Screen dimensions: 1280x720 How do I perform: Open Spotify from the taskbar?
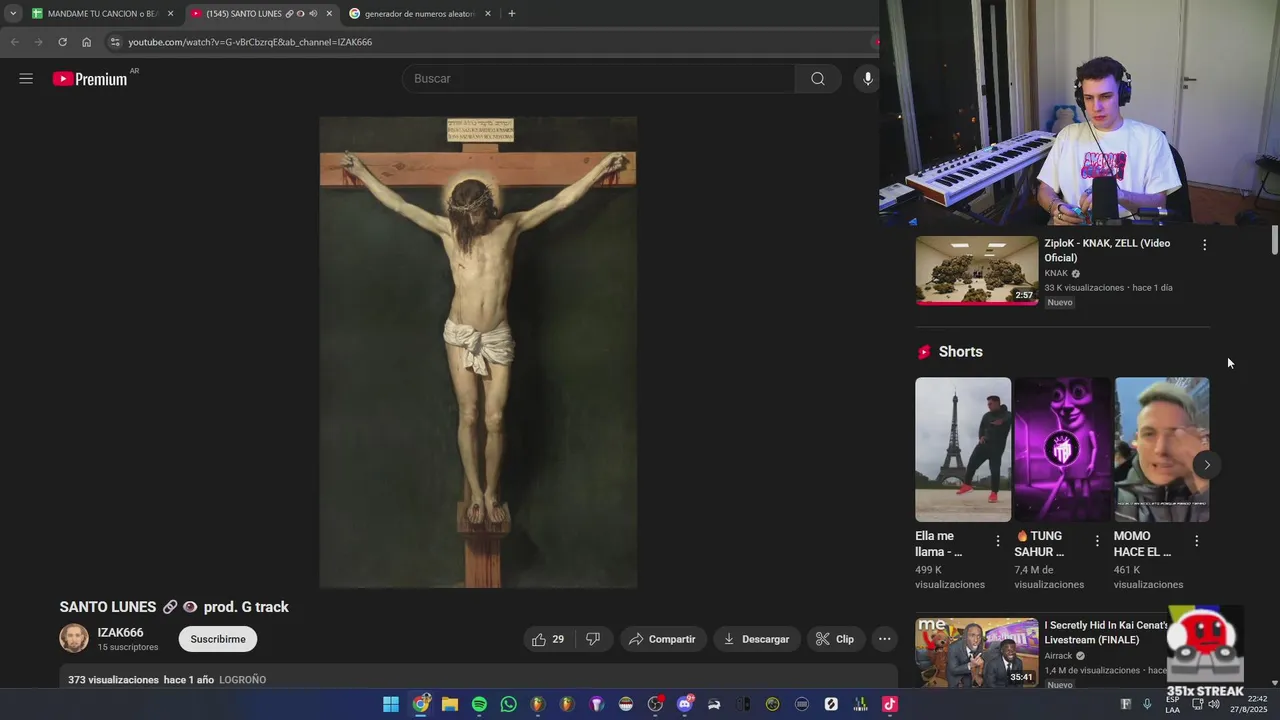point(479,704)
